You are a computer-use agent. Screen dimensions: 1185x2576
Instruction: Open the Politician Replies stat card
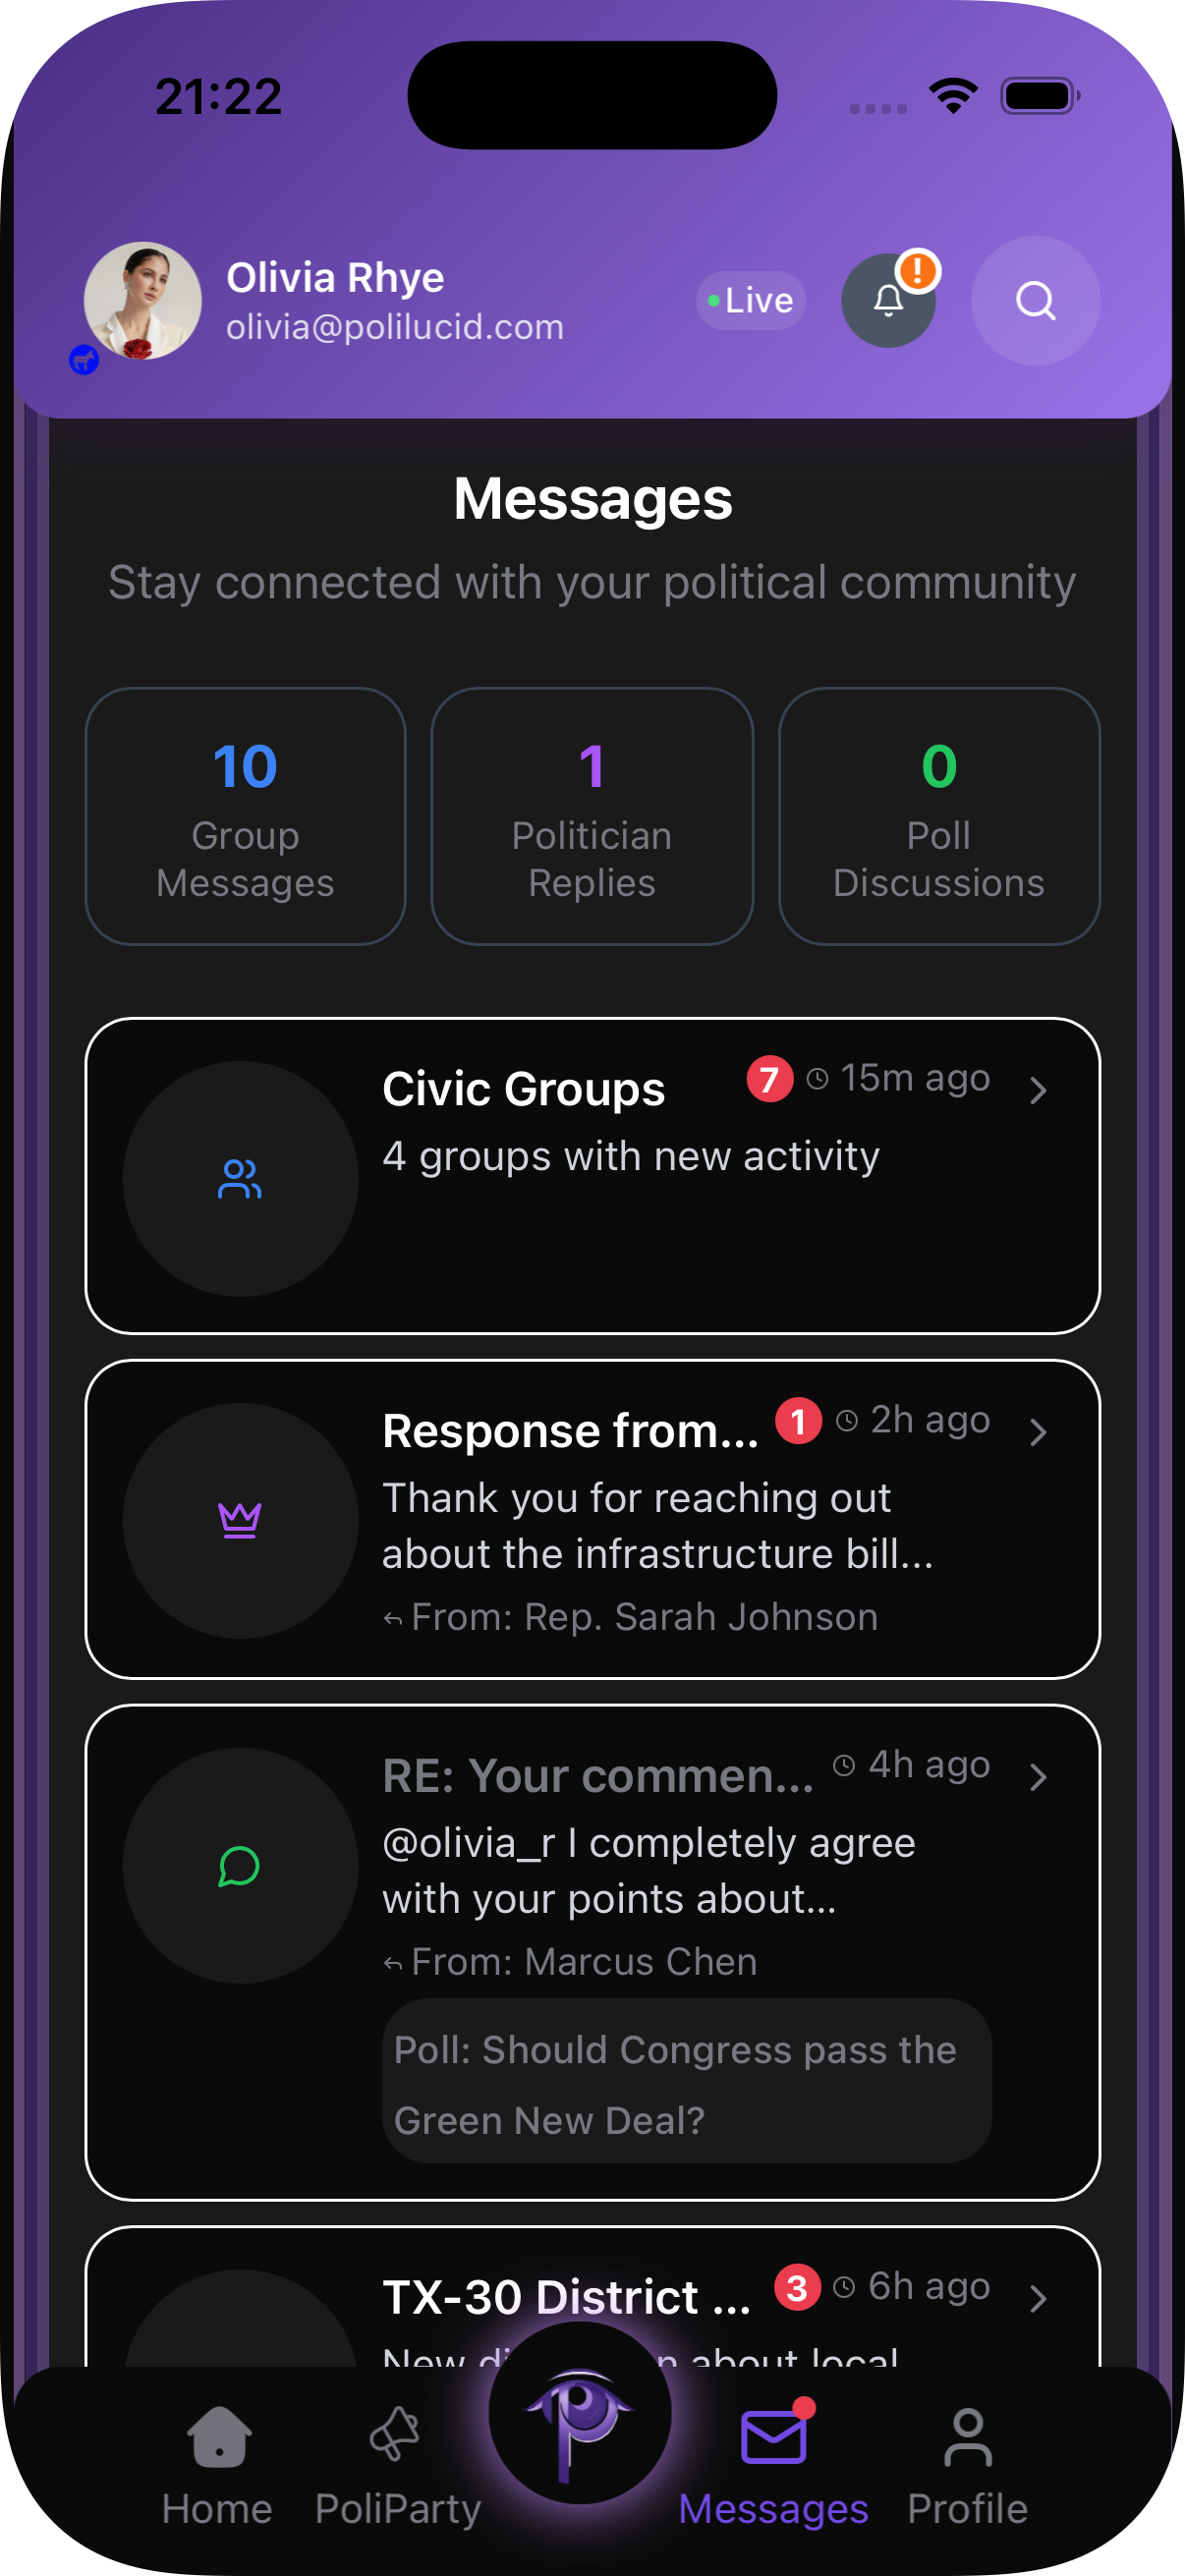tap(591, 815)
